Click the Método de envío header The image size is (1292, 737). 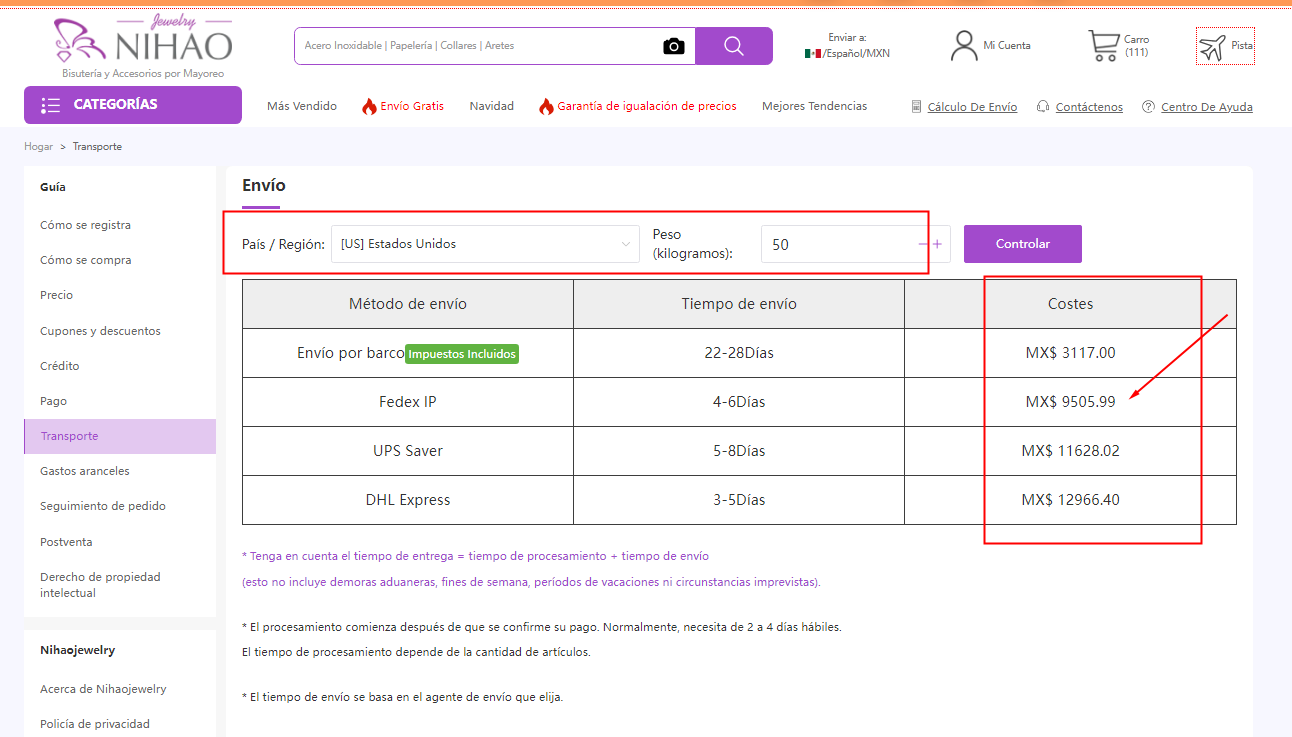pyautogui.click(x=408, y=304)
